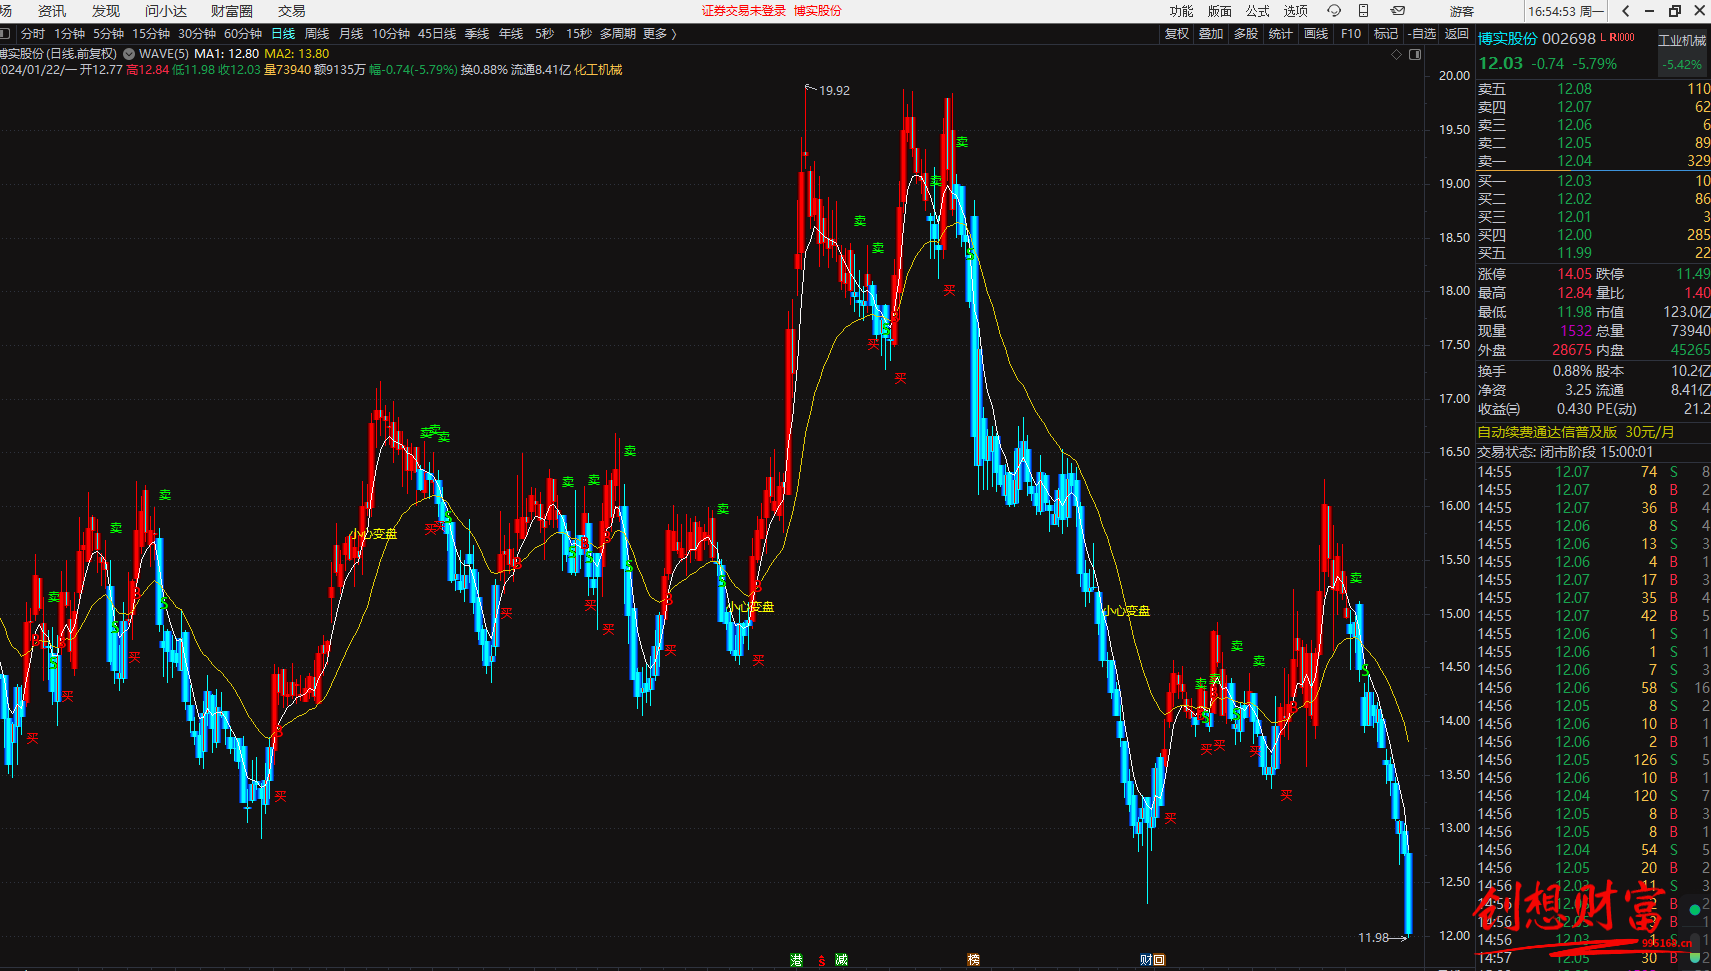Click the 买一 price 12.03
The width and height of the screenshot is (1711, 971).
tap(1574, 181)
